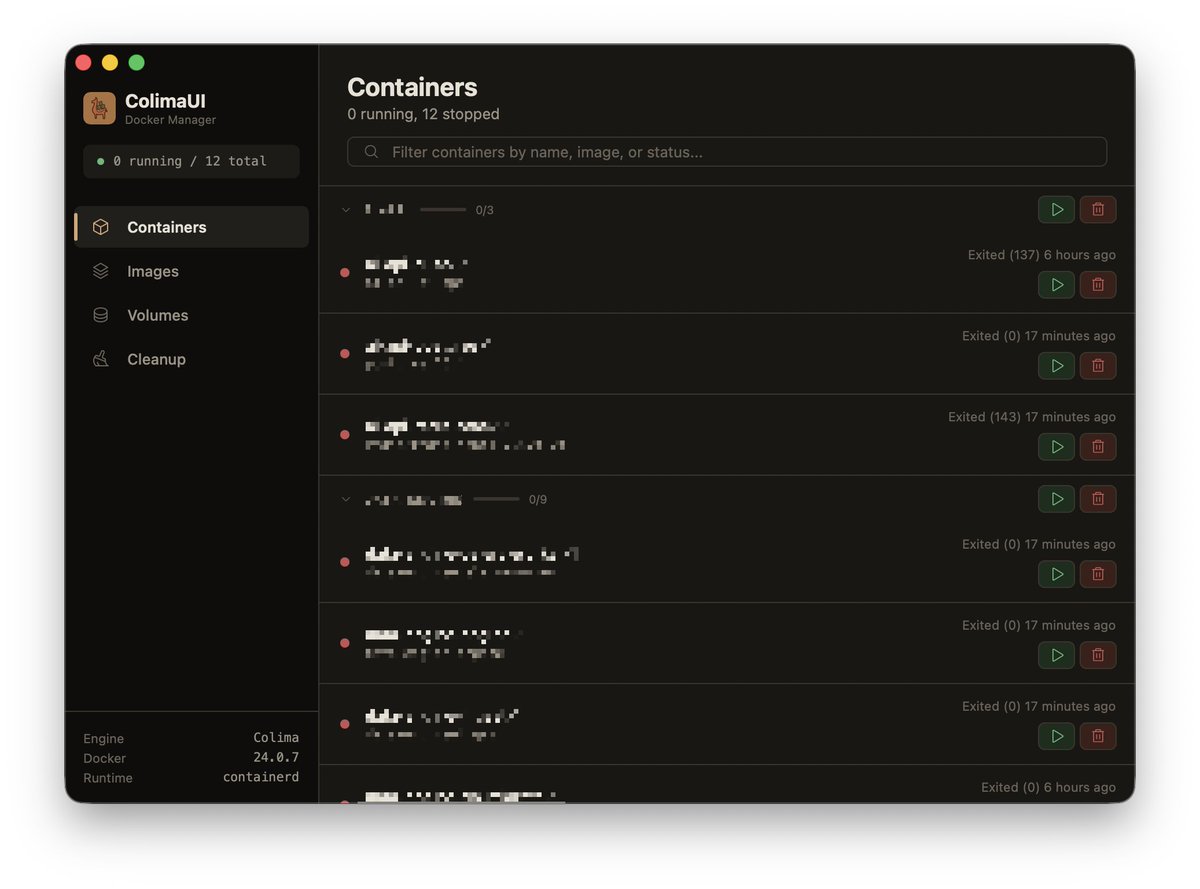Start the container that exited with code 143
1200x889 pixels.
point(1057,447)
